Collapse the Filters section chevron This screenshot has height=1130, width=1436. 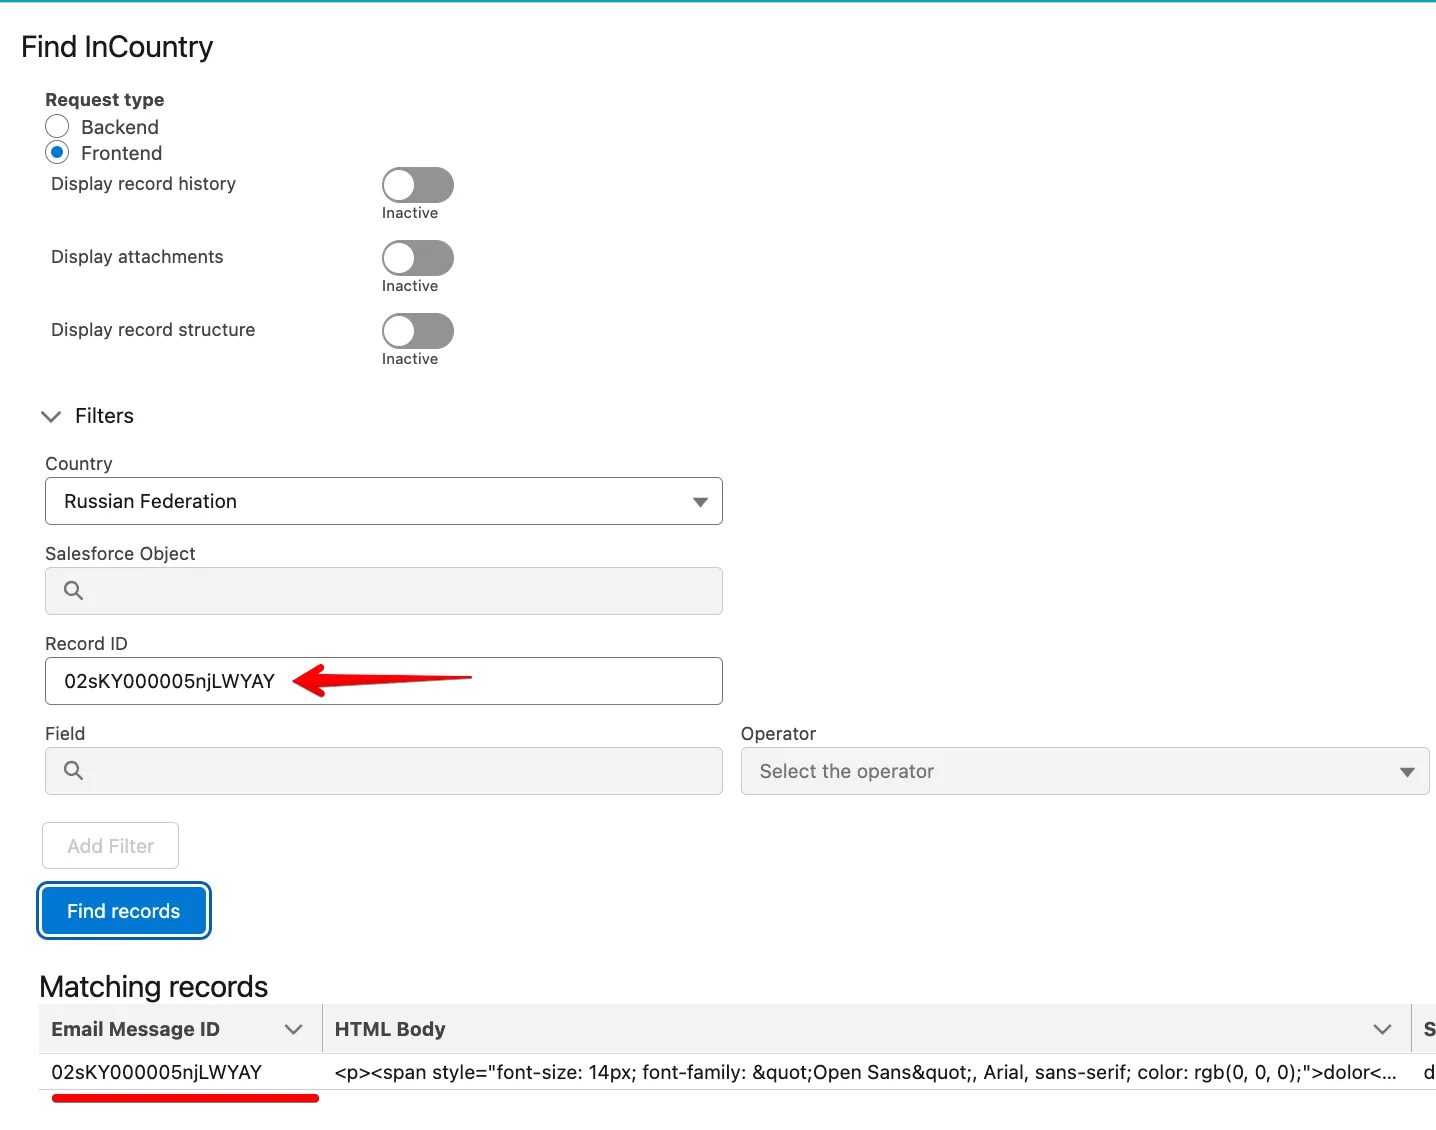[x=51, y=416]
